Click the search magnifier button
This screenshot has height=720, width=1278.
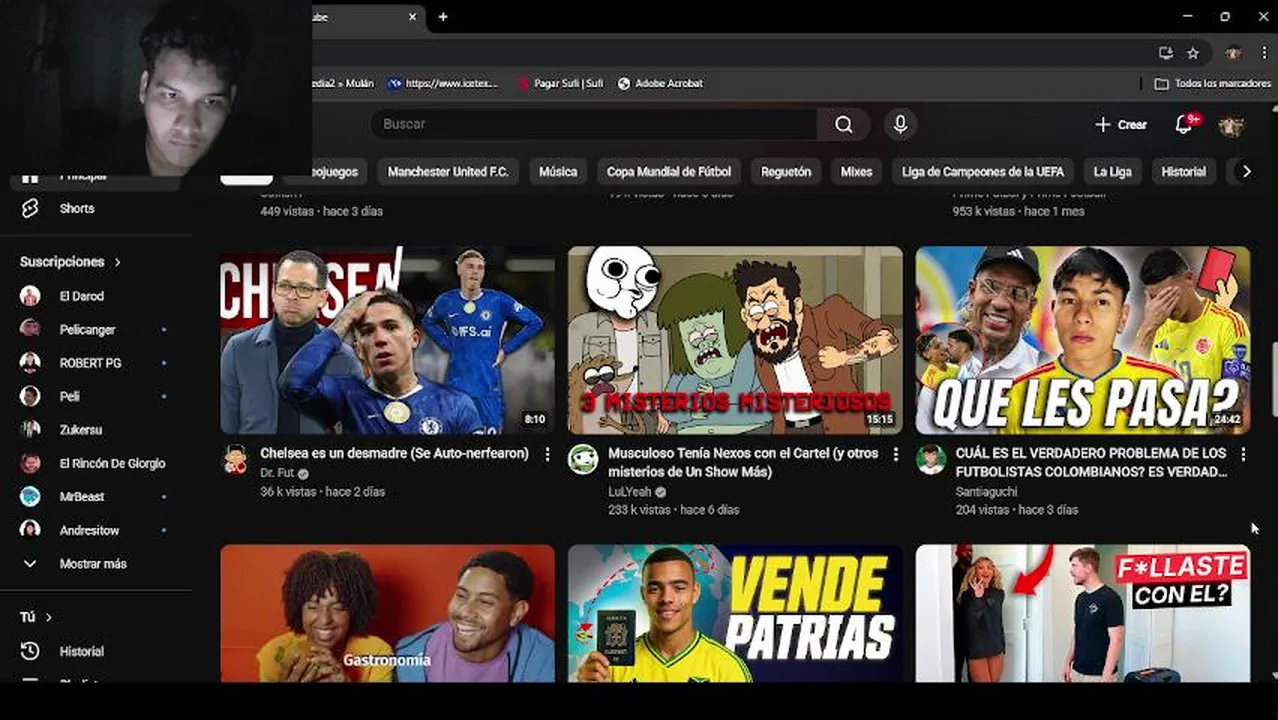pos(844,124)
